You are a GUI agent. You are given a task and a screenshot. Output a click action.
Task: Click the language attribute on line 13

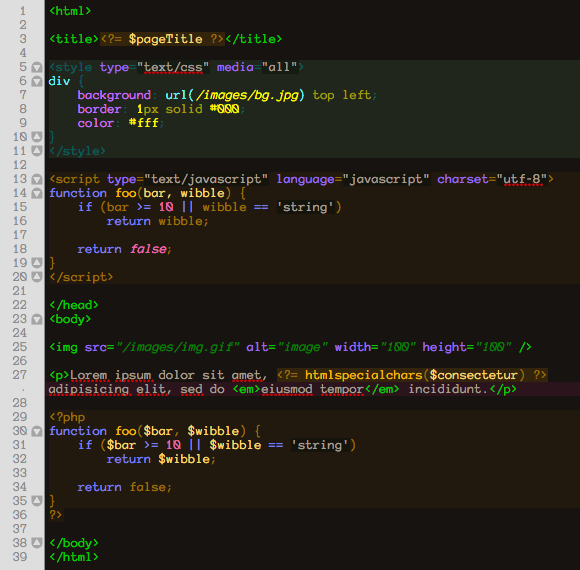coord(305,180)
